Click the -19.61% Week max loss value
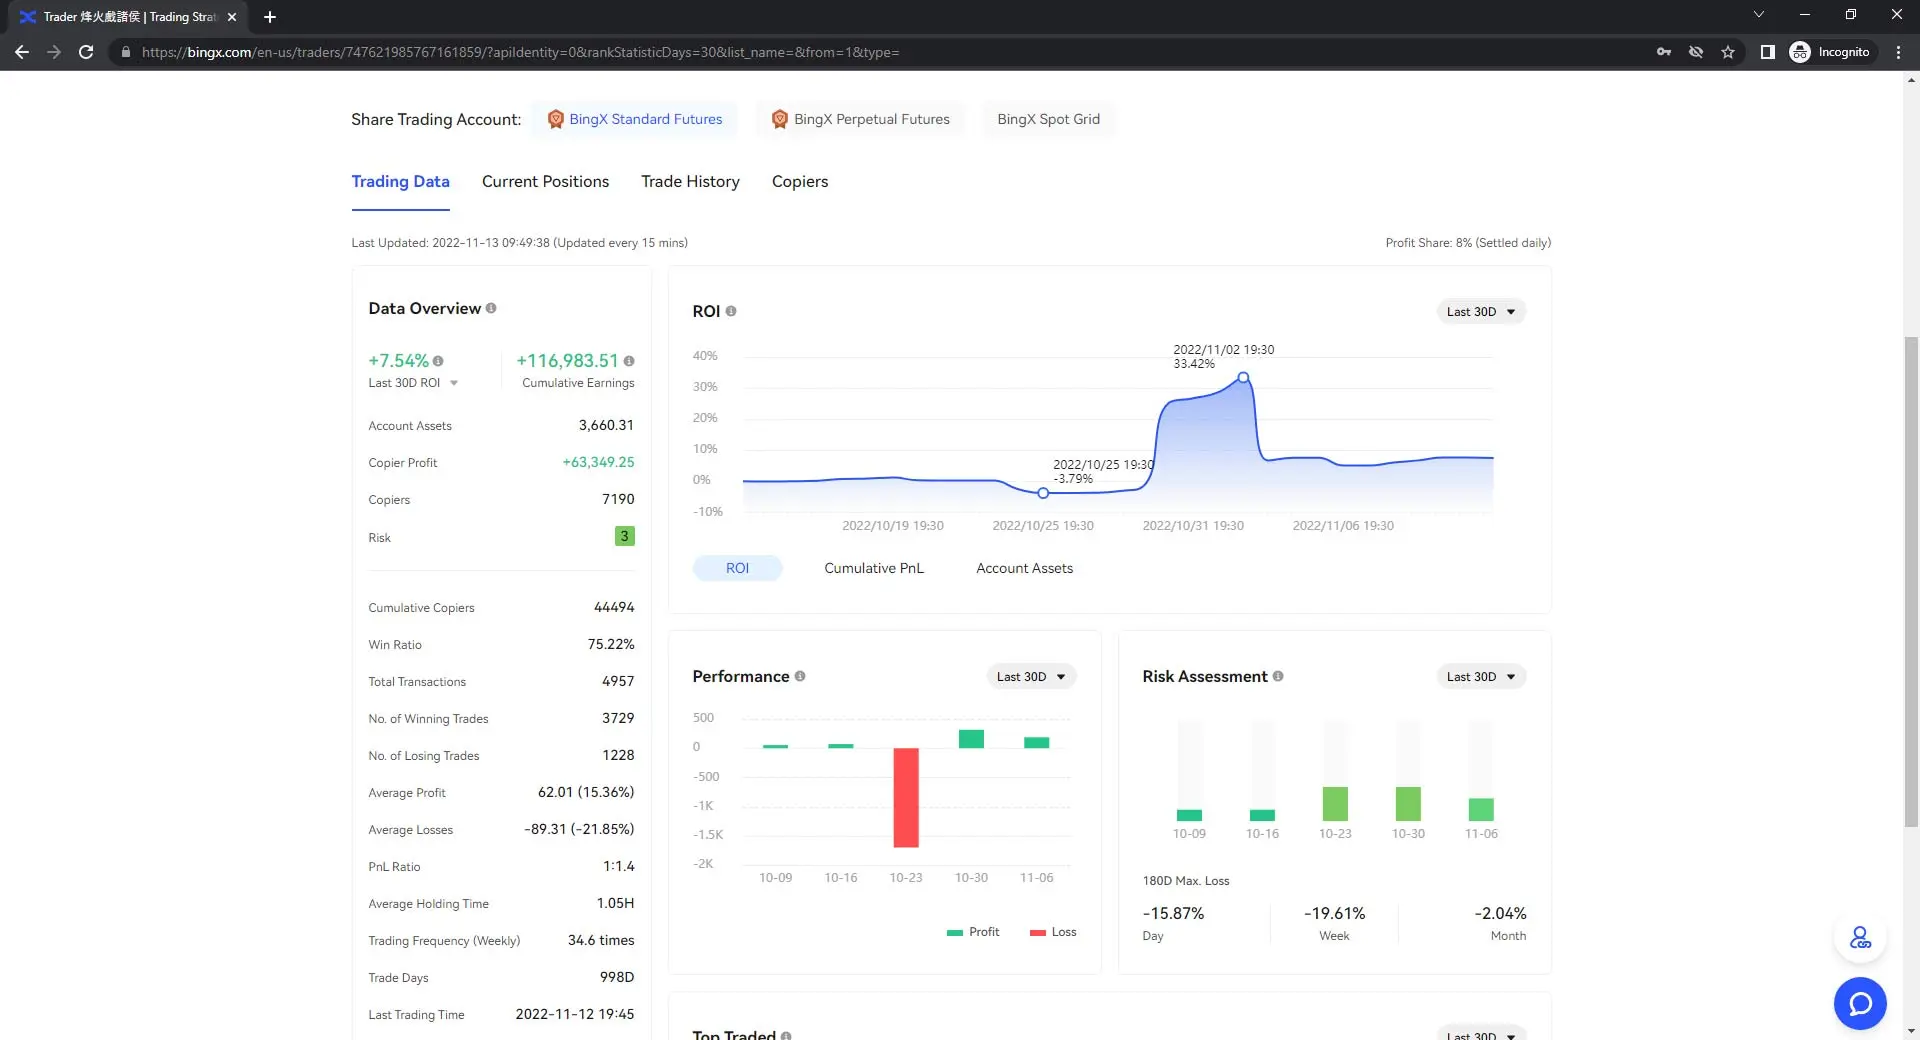The height and width of the screenshot is (1040, 1920). coord(1334,913)
